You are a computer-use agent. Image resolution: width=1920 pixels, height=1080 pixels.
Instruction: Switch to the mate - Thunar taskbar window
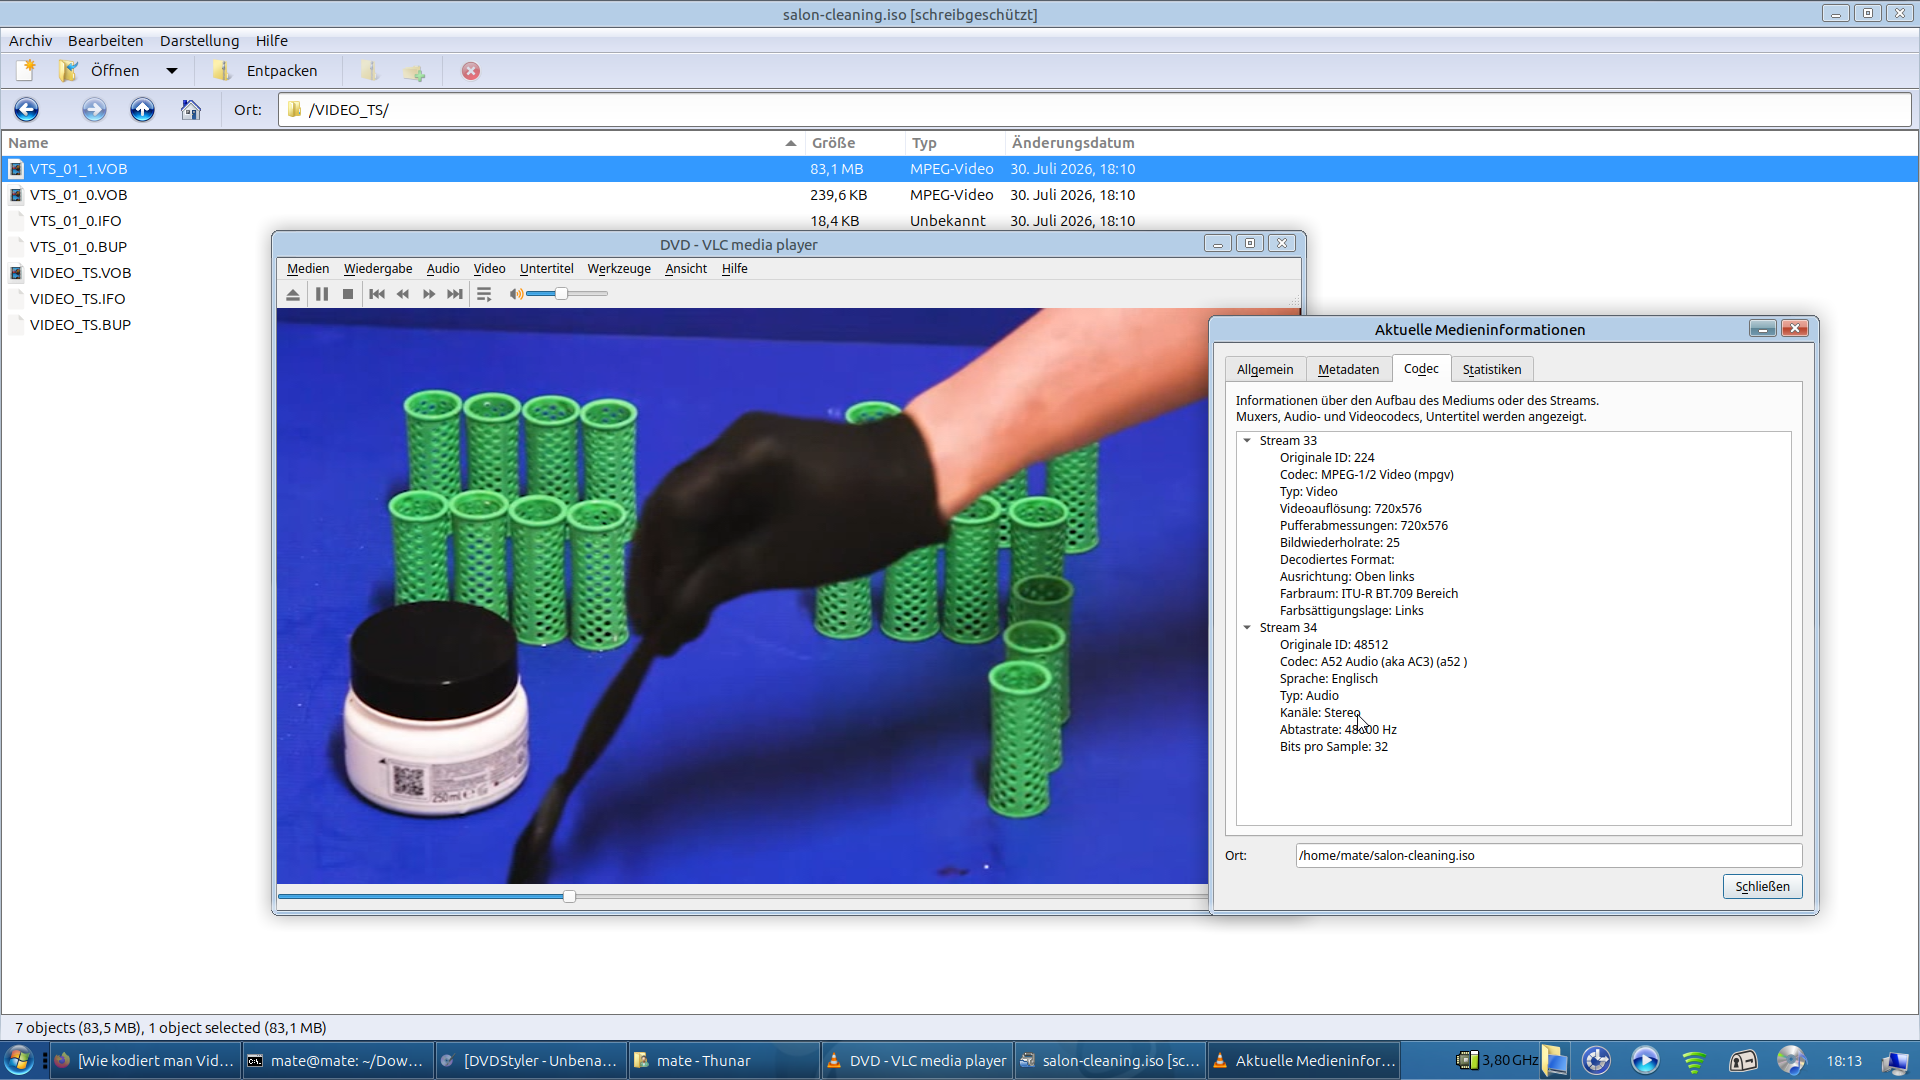coord(724,1061)
